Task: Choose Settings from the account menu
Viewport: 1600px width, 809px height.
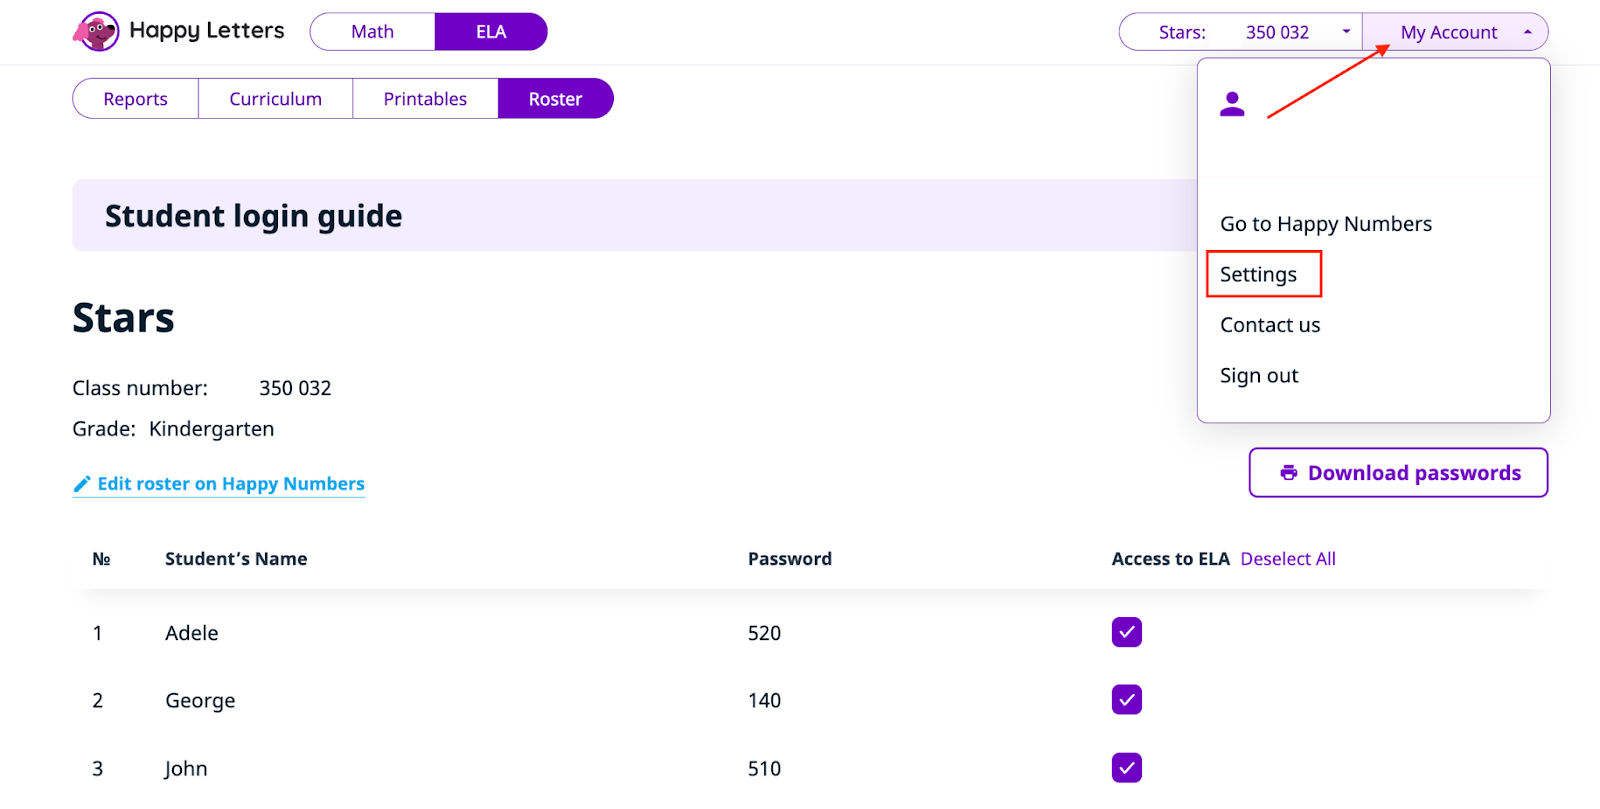Action: 1258,275
